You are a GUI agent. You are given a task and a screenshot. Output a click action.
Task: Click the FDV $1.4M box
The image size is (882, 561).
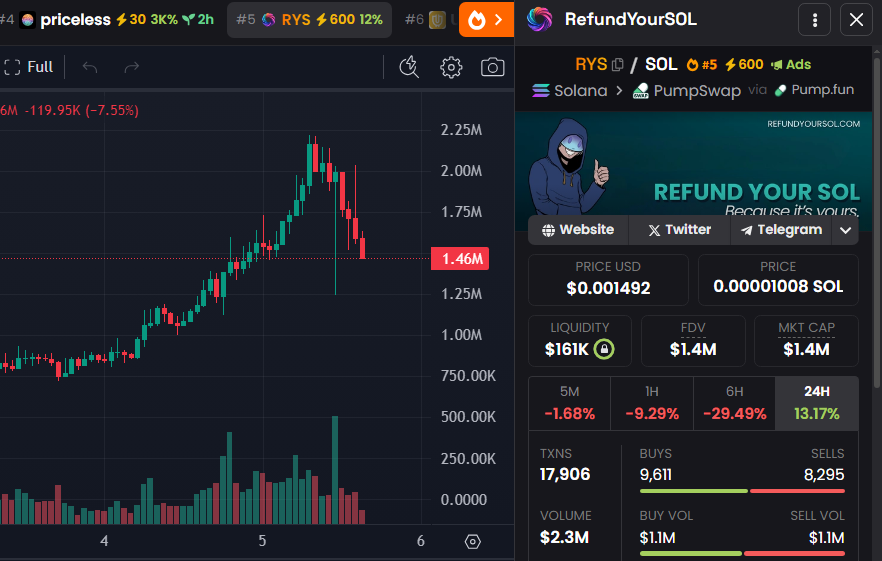[693, 341]
